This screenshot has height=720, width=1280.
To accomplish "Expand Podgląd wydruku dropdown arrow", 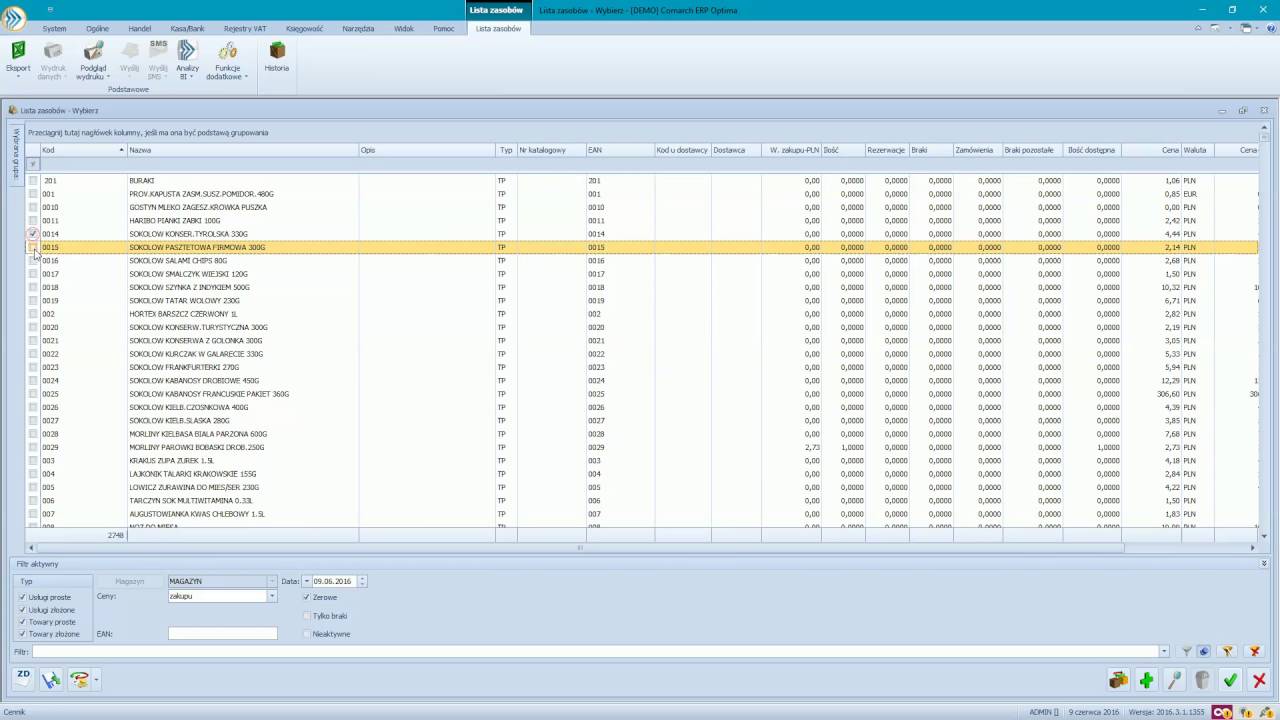I will [107, 77].
